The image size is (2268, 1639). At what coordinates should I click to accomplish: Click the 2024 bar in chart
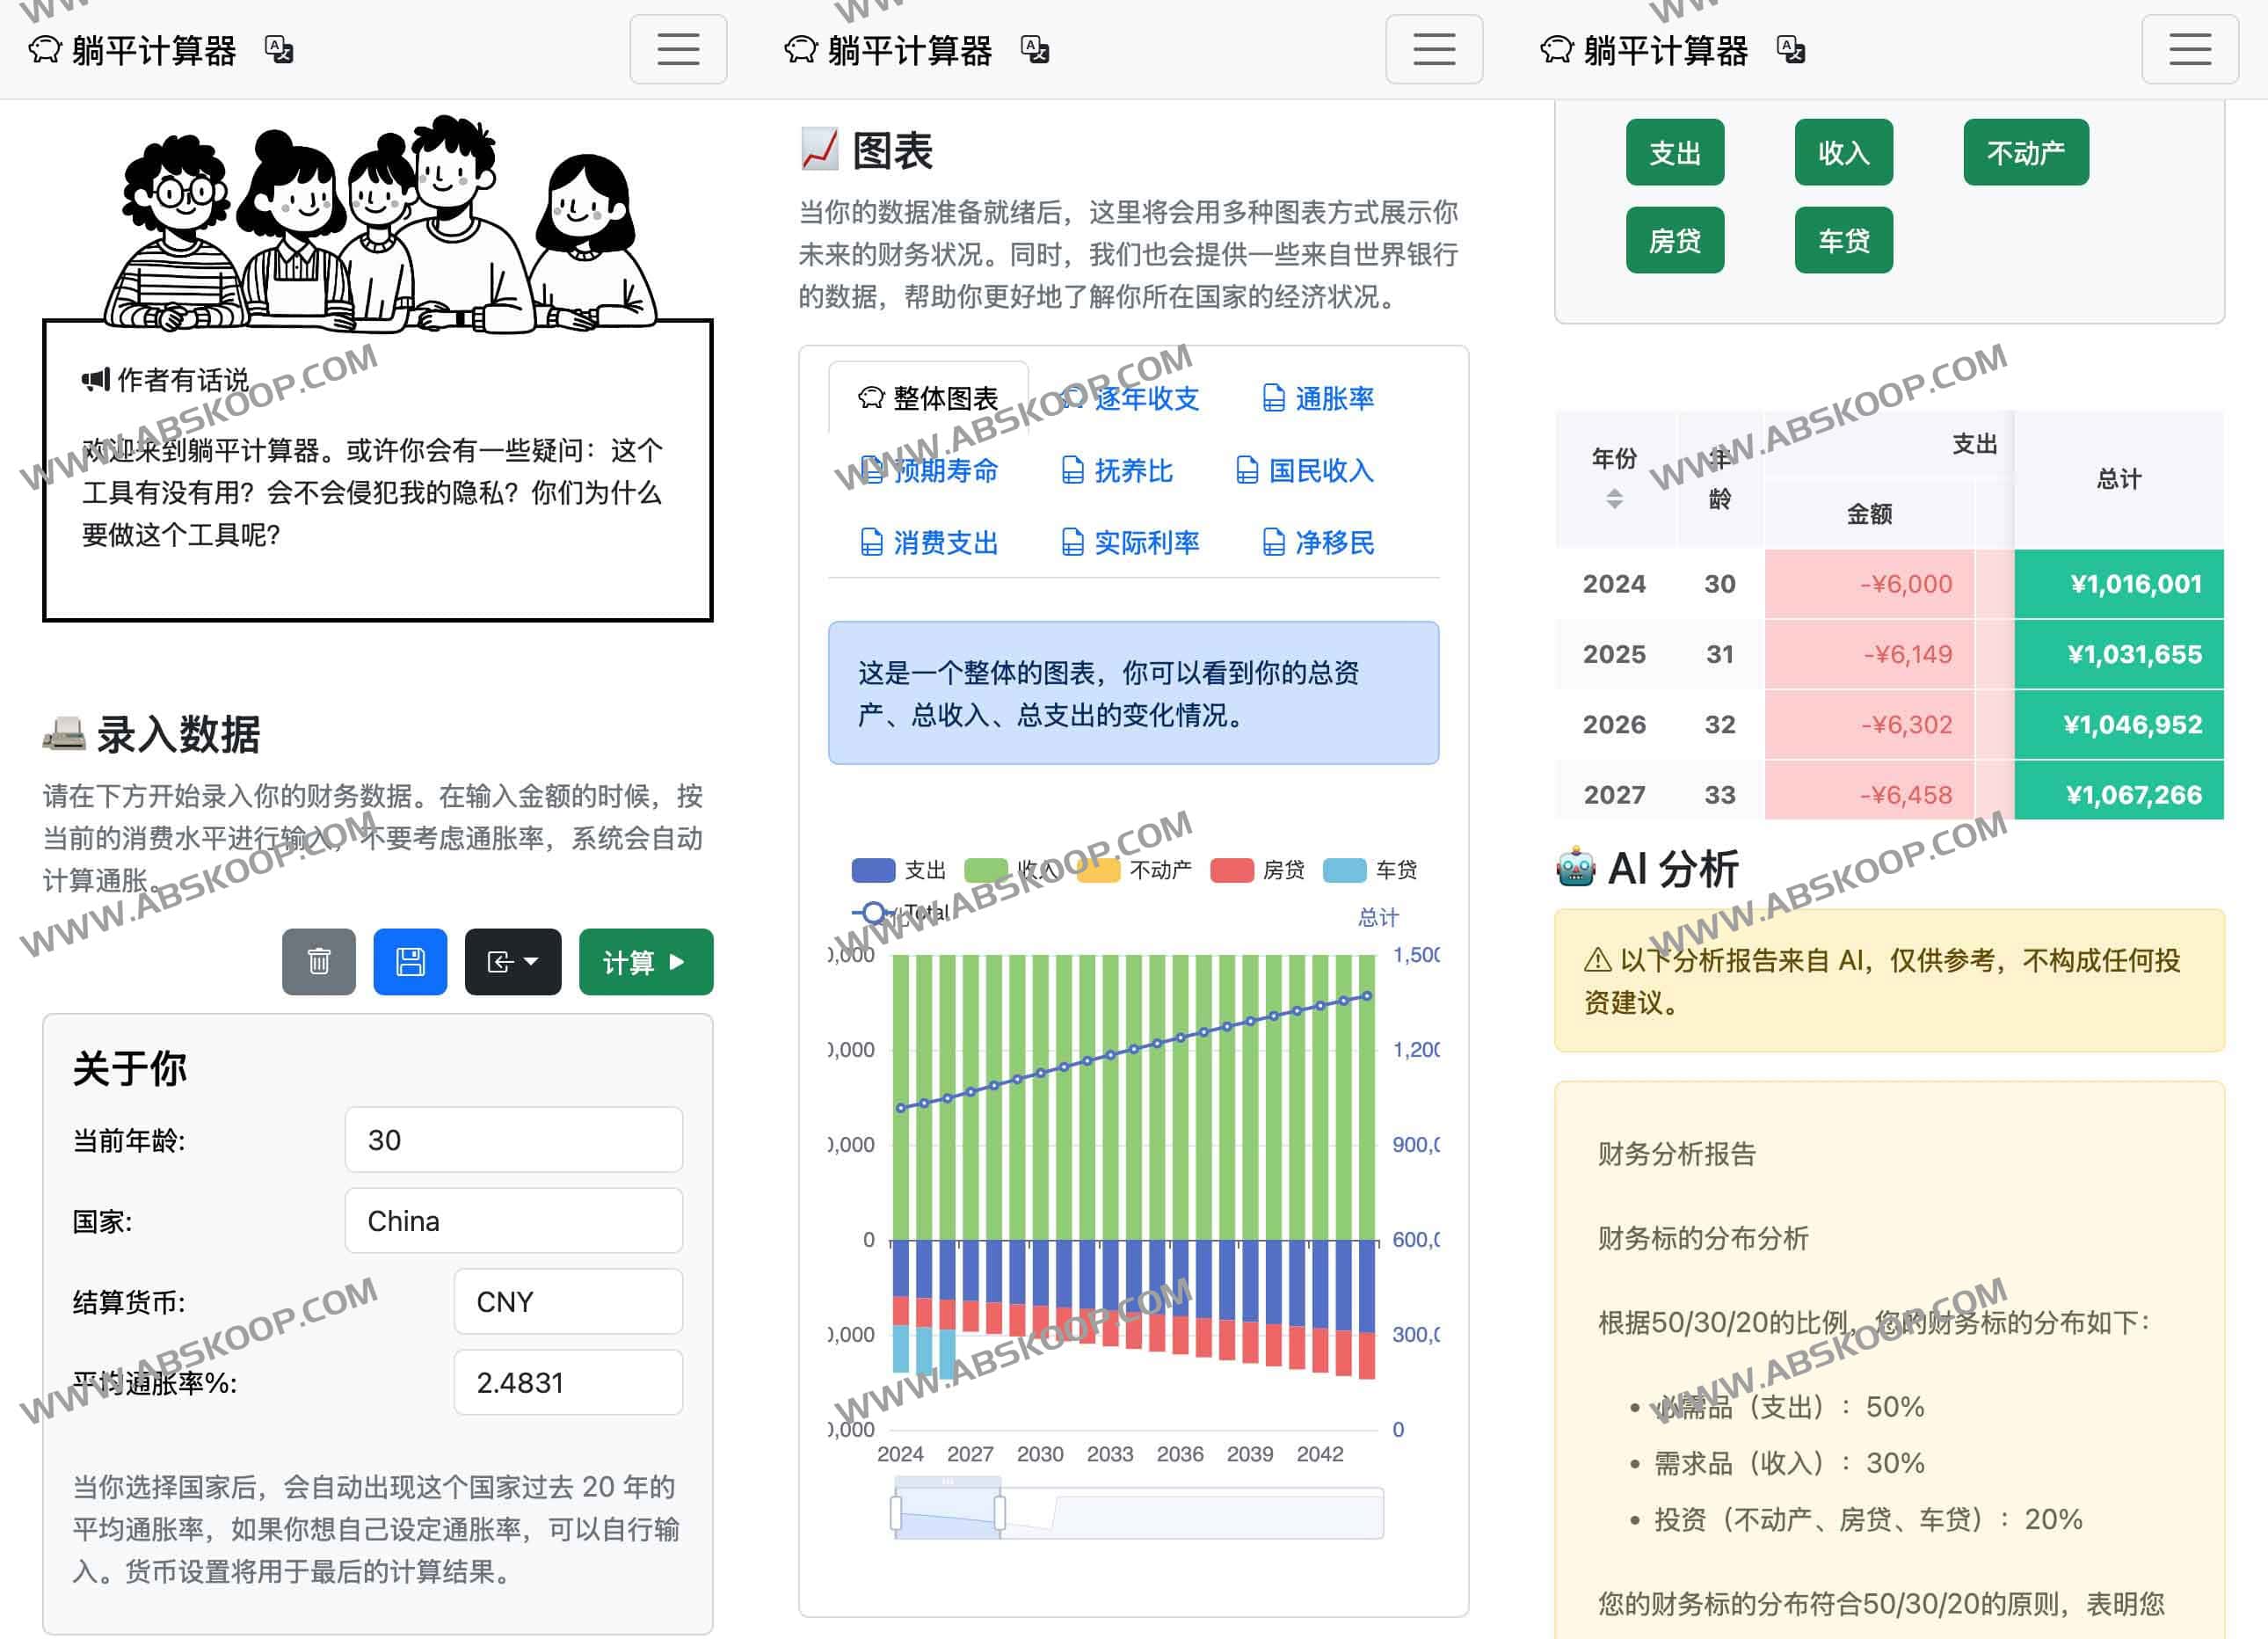pyautogui.click(x=900, y=1165)
